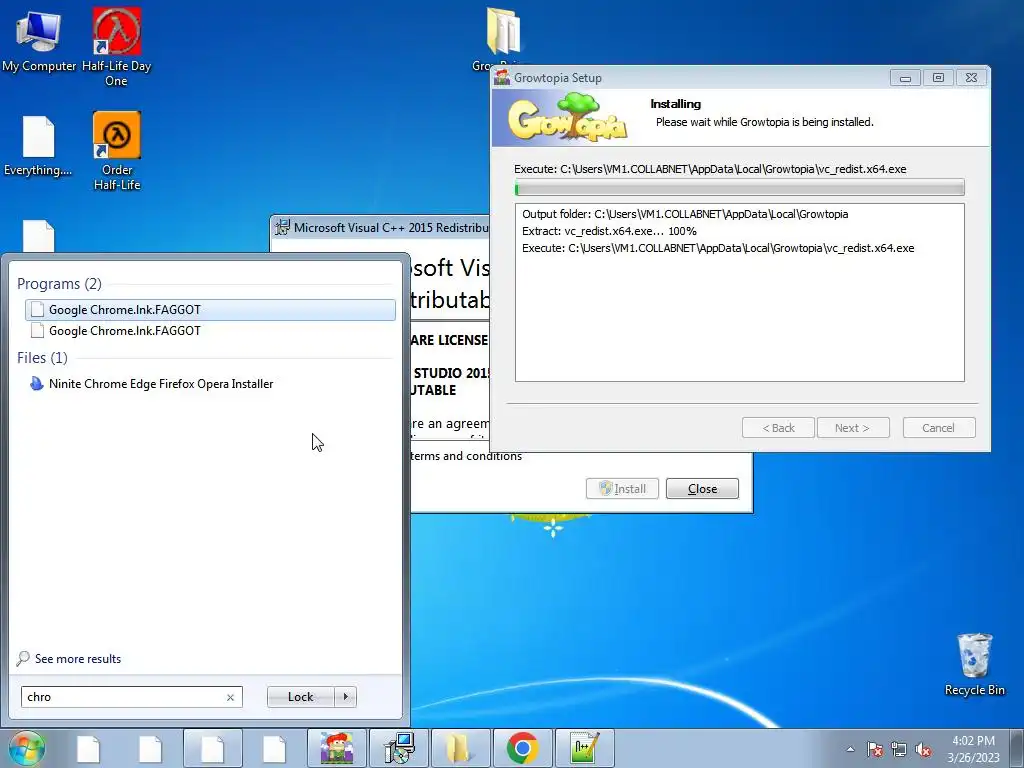Minimize the Growtopia Setup window
This screenshot has height=768, width=1024.
[905, 78]
